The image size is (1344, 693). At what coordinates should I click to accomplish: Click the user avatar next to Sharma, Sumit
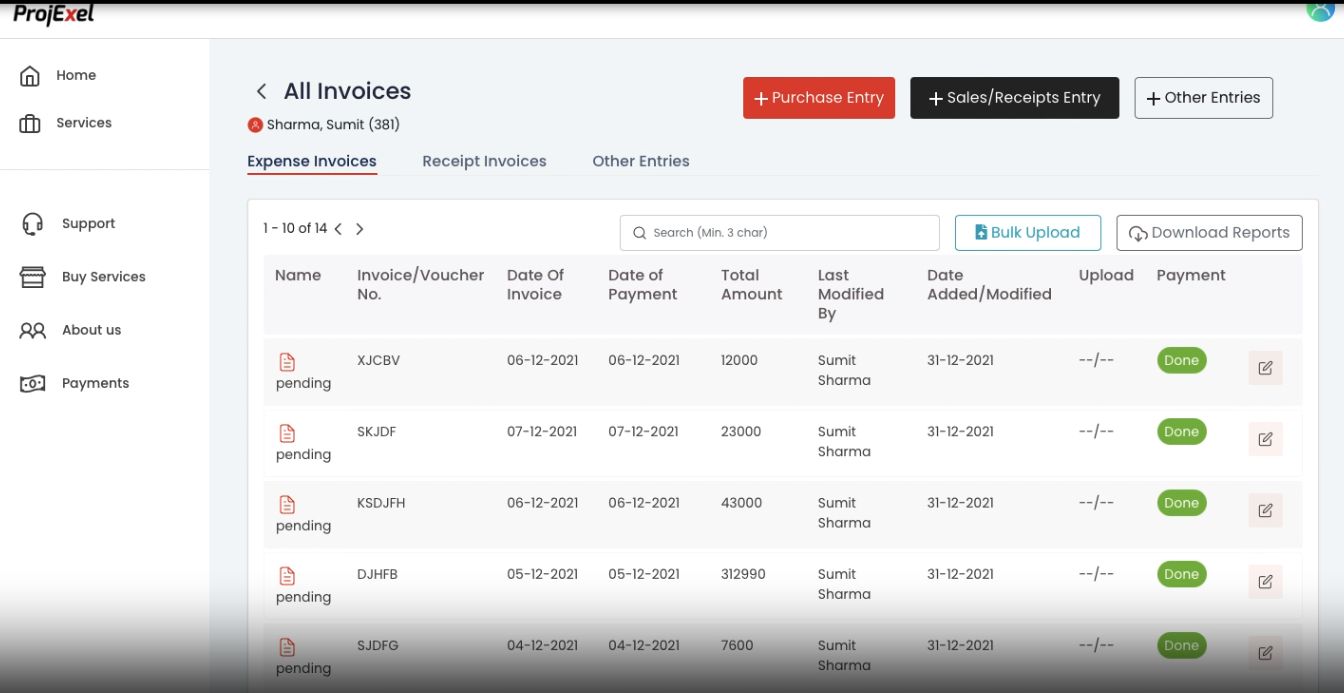[255, 125]
